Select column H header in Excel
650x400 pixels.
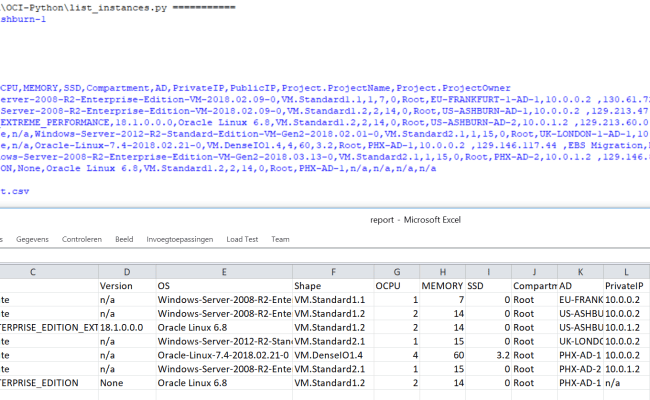tap(443, 272)
